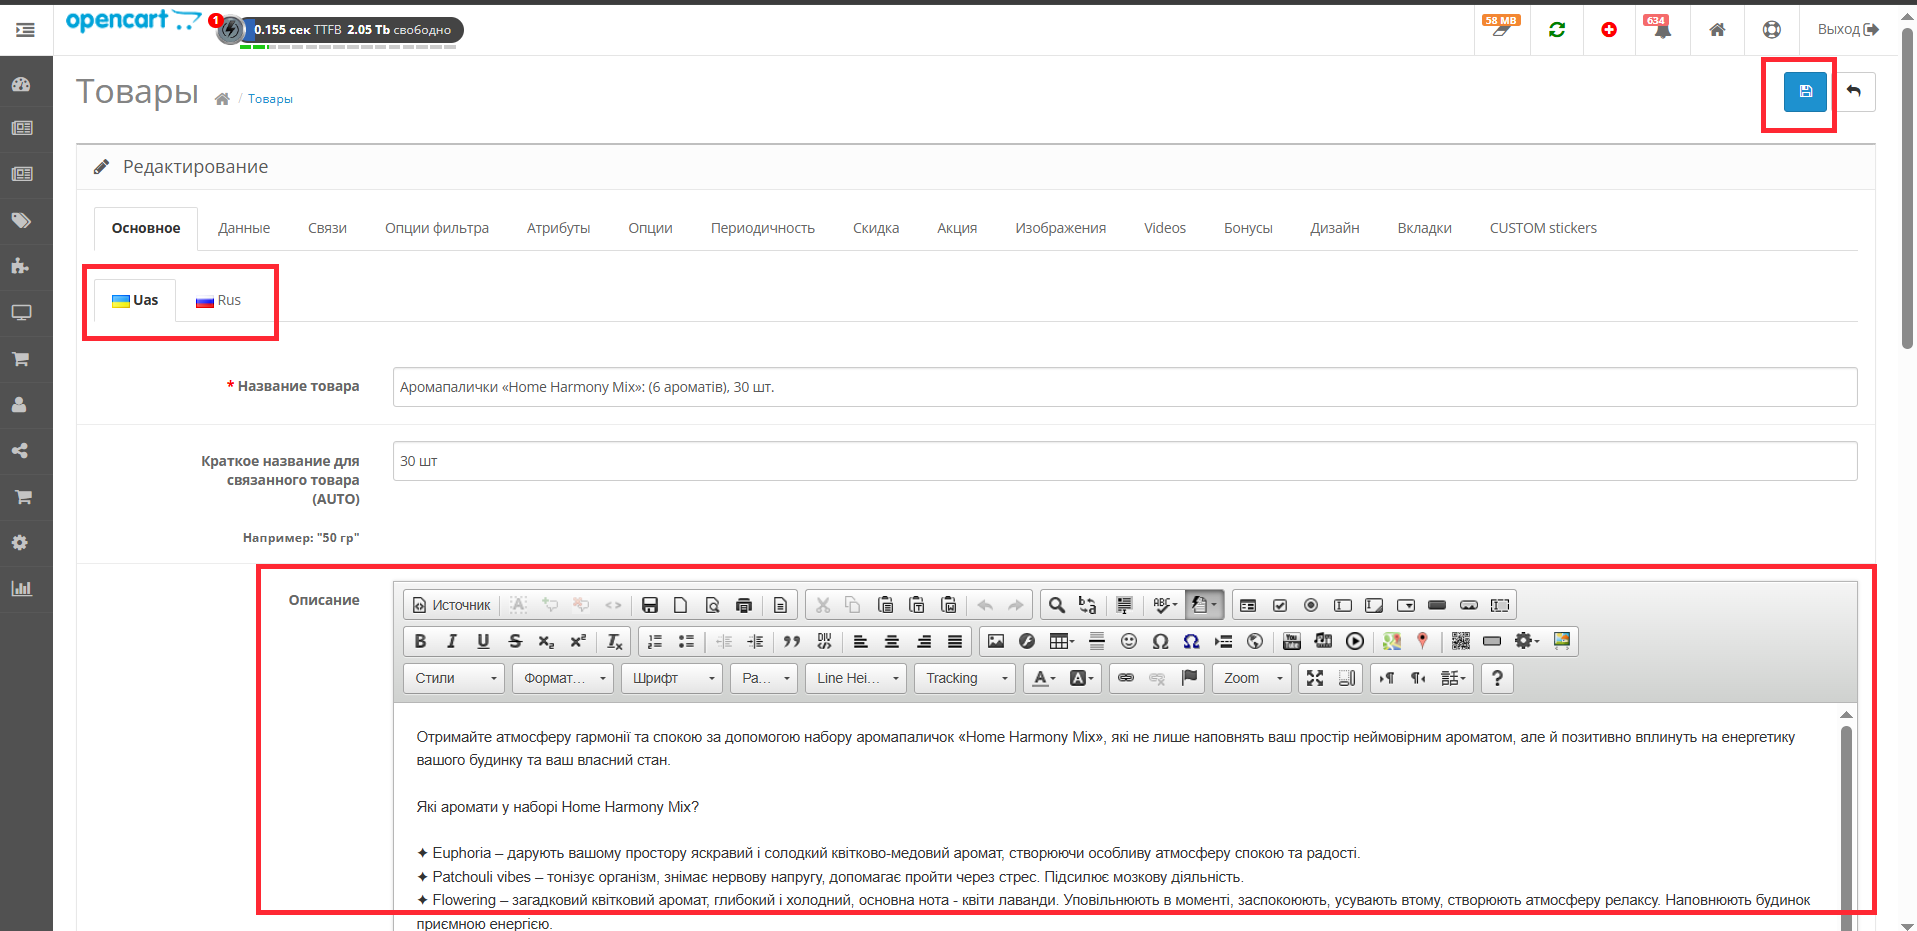This screenshot has width=1917, height=931.
Task: Click the editor help question mark icon
Action: pos(1497,678)
